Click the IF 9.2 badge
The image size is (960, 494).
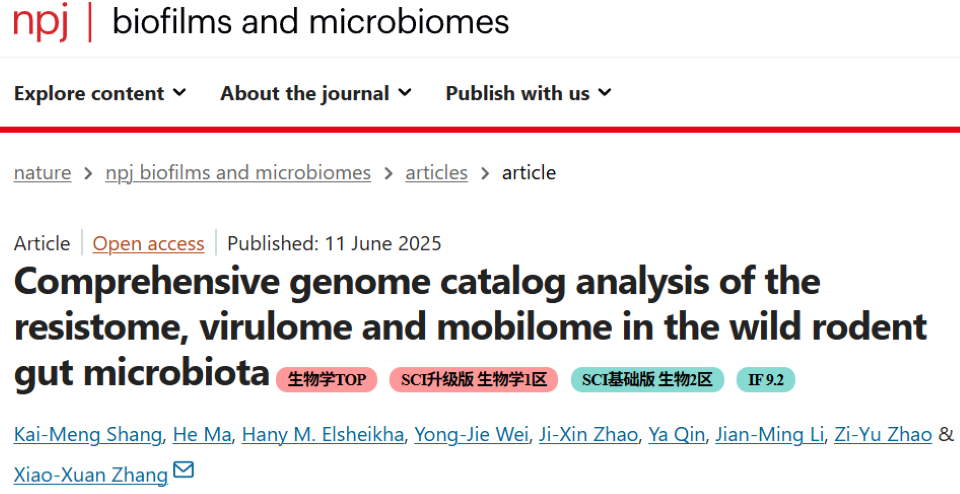pos(766,379)
